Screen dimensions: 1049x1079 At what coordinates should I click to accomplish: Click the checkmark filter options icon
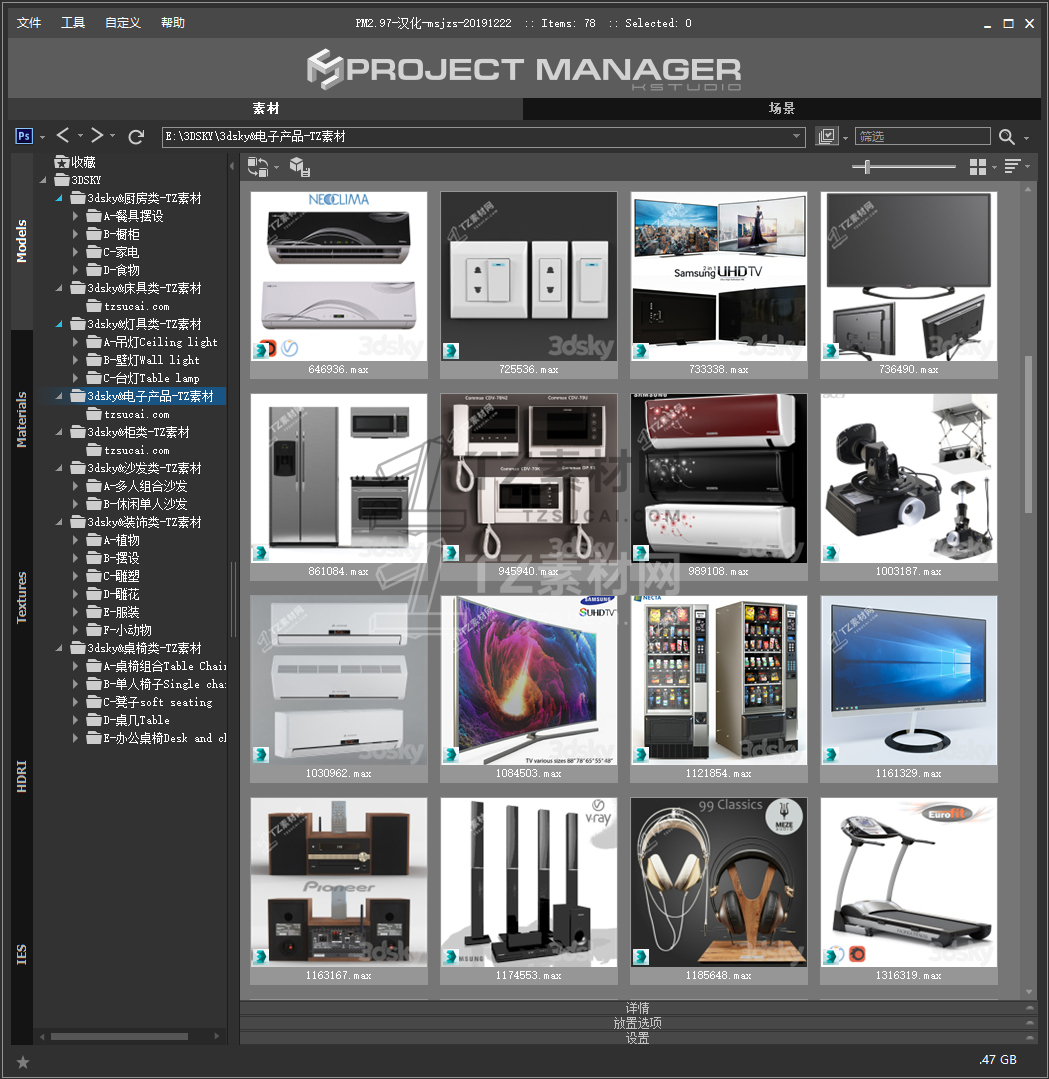[x=826, y=137]
